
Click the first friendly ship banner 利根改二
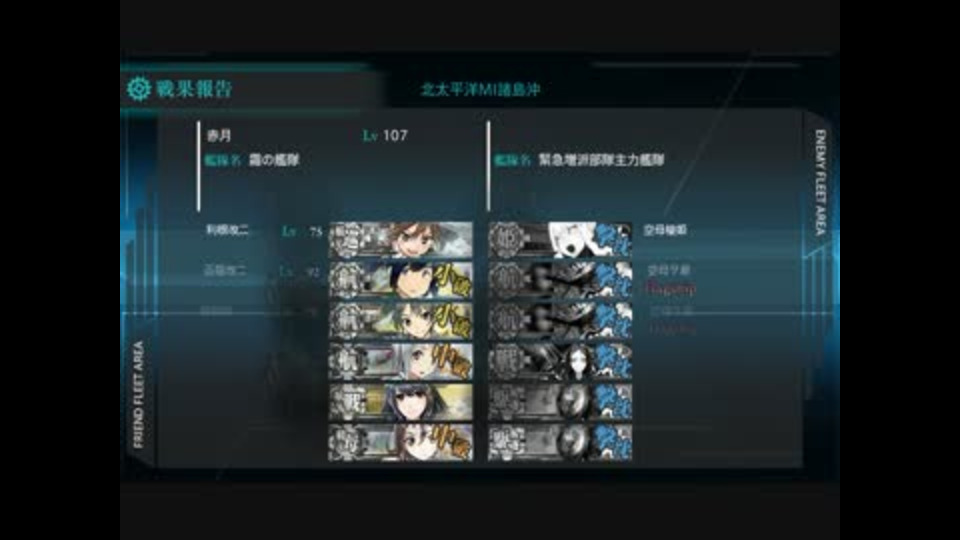(400, 240)
